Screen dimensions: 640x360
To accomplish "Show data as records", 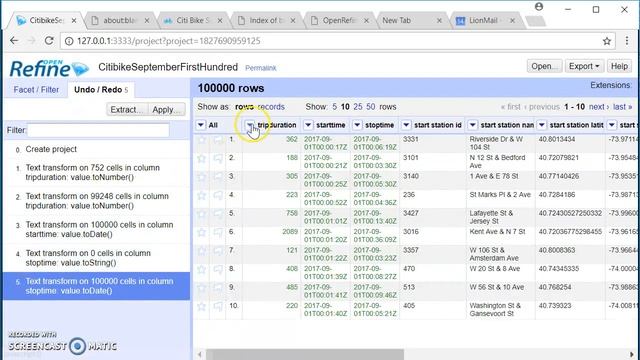I will pyautogui.click(x=271, y=107).
